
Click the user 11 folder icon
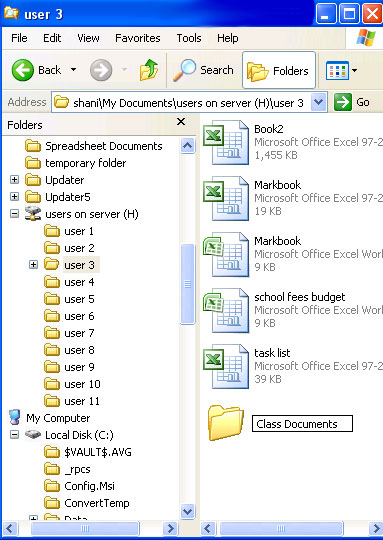tap(52, 401)
